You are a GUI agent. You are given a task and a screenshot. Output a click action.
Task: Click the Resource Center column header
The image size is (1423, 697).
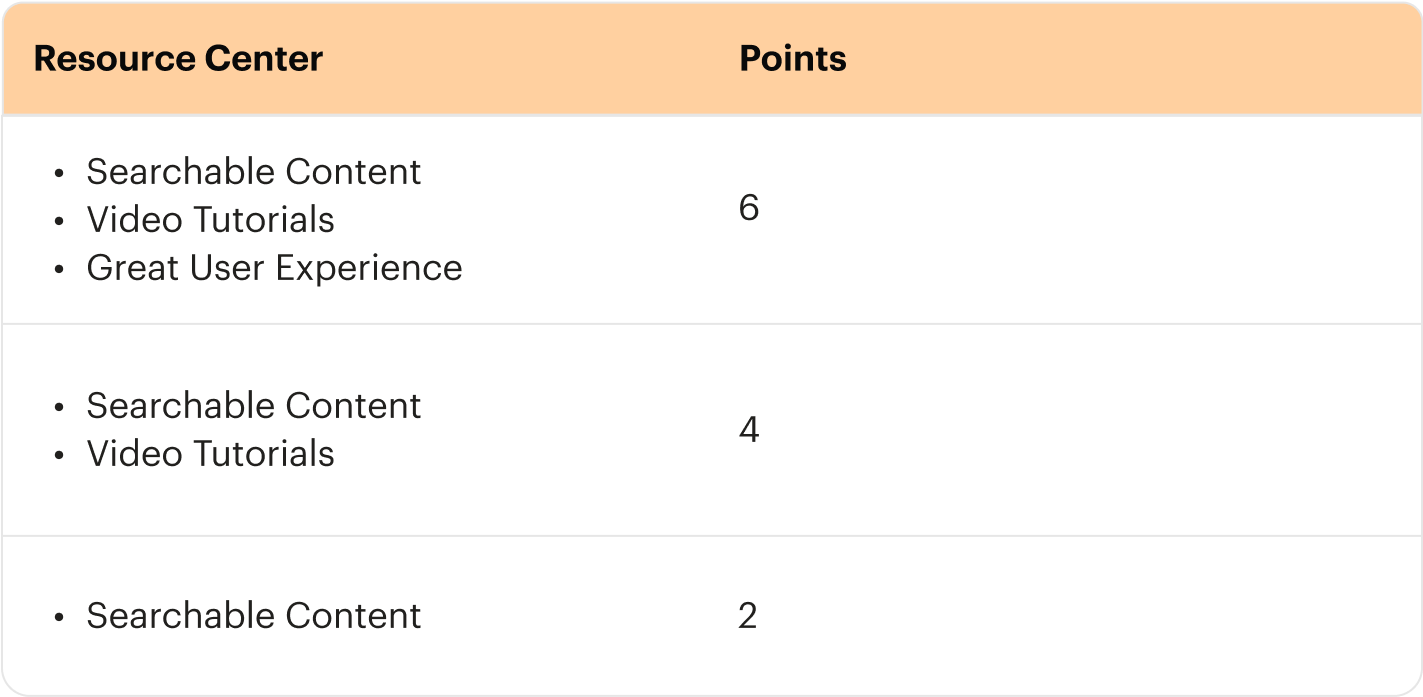pyautogui.click(x=178, y=59)
